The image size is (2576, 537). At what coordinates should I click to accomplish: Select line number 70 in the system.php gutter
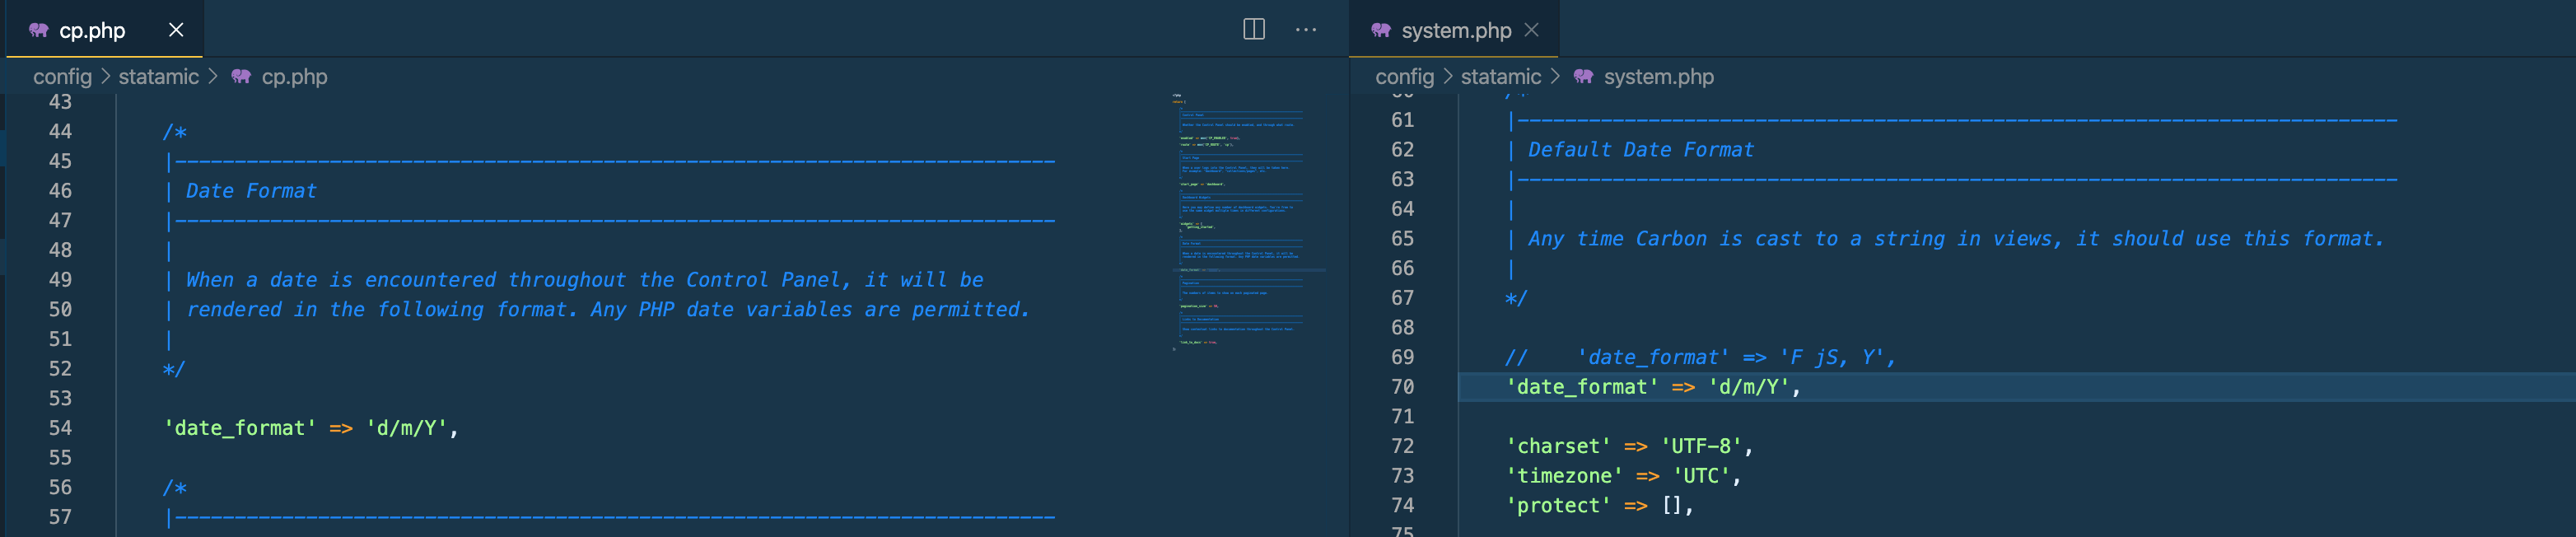[x=1402, y=387]
